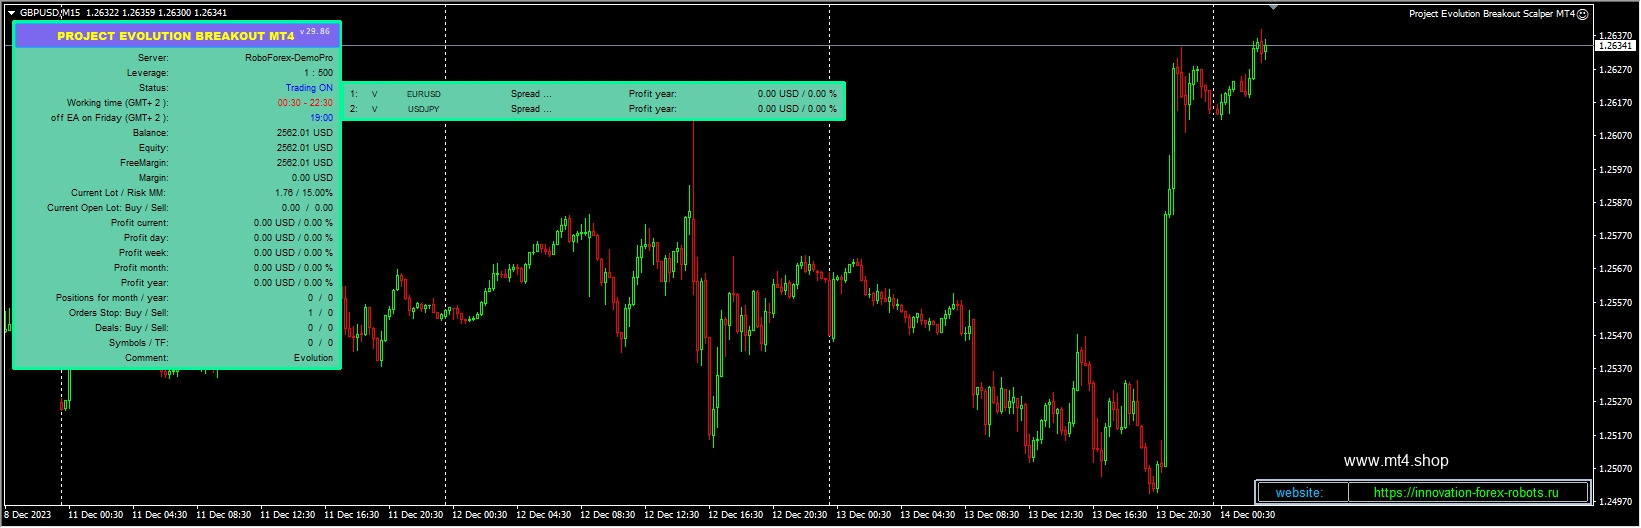Open the innovation-forex-robots.ru website link

pyautogui.click(x=1466, y=493)
